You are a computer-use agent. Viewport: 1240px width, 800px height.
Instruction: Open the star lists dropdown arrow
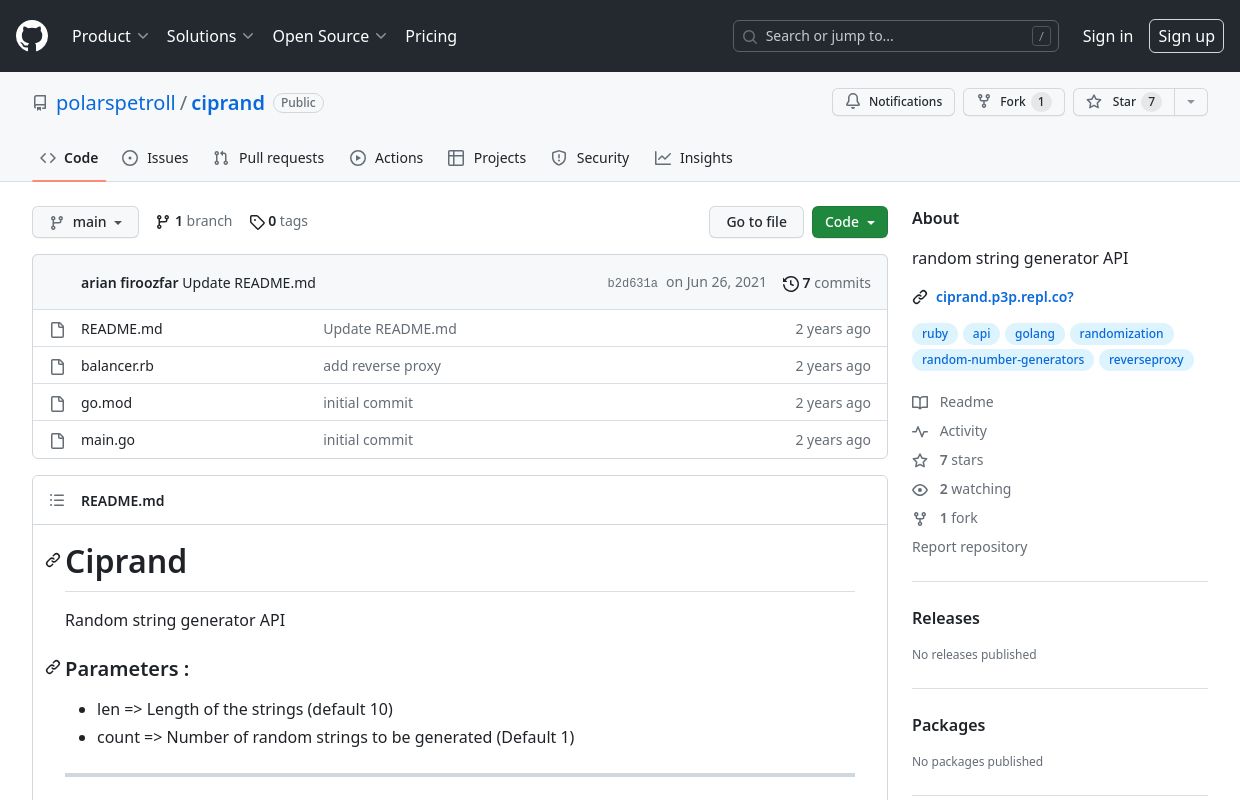[x=1190, y=102]
